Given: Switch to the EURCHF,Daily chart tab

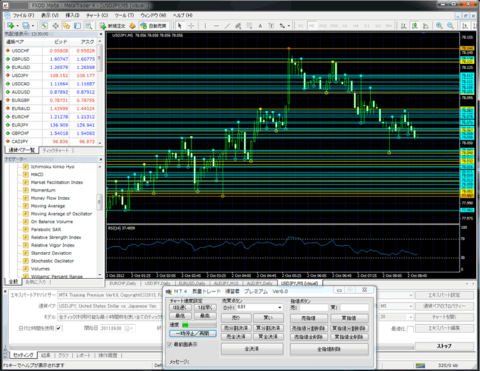Looking at the screenshot, I should point(123,283).
